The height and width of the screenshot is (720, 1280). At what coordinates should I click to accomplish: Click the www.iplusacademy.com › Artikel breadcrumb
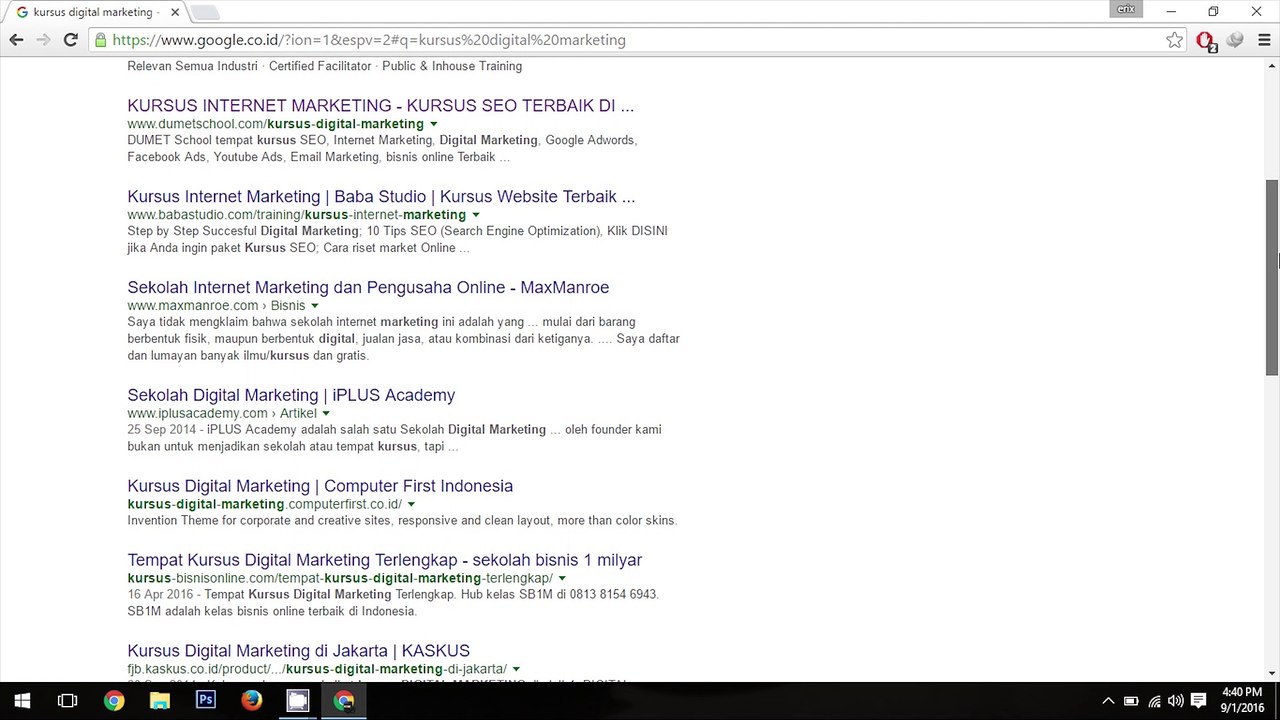(222, 414)
